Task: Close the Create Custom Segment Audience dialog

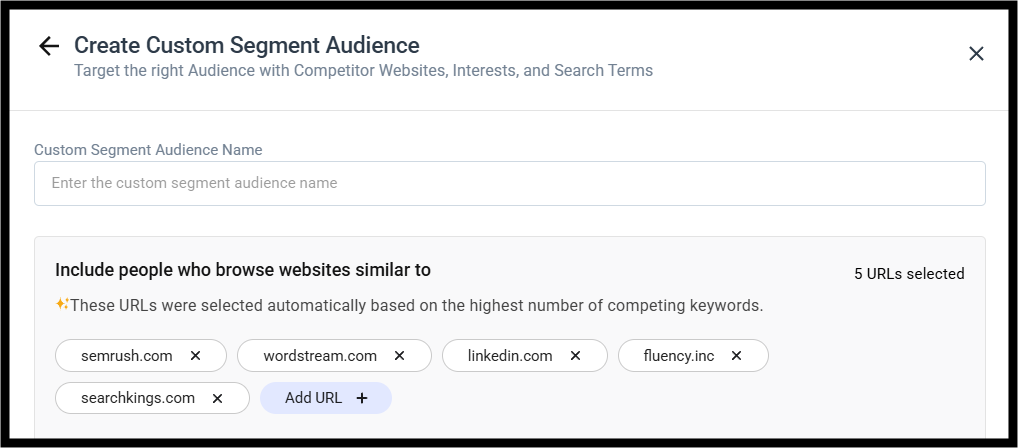Action: click(976, 54)
